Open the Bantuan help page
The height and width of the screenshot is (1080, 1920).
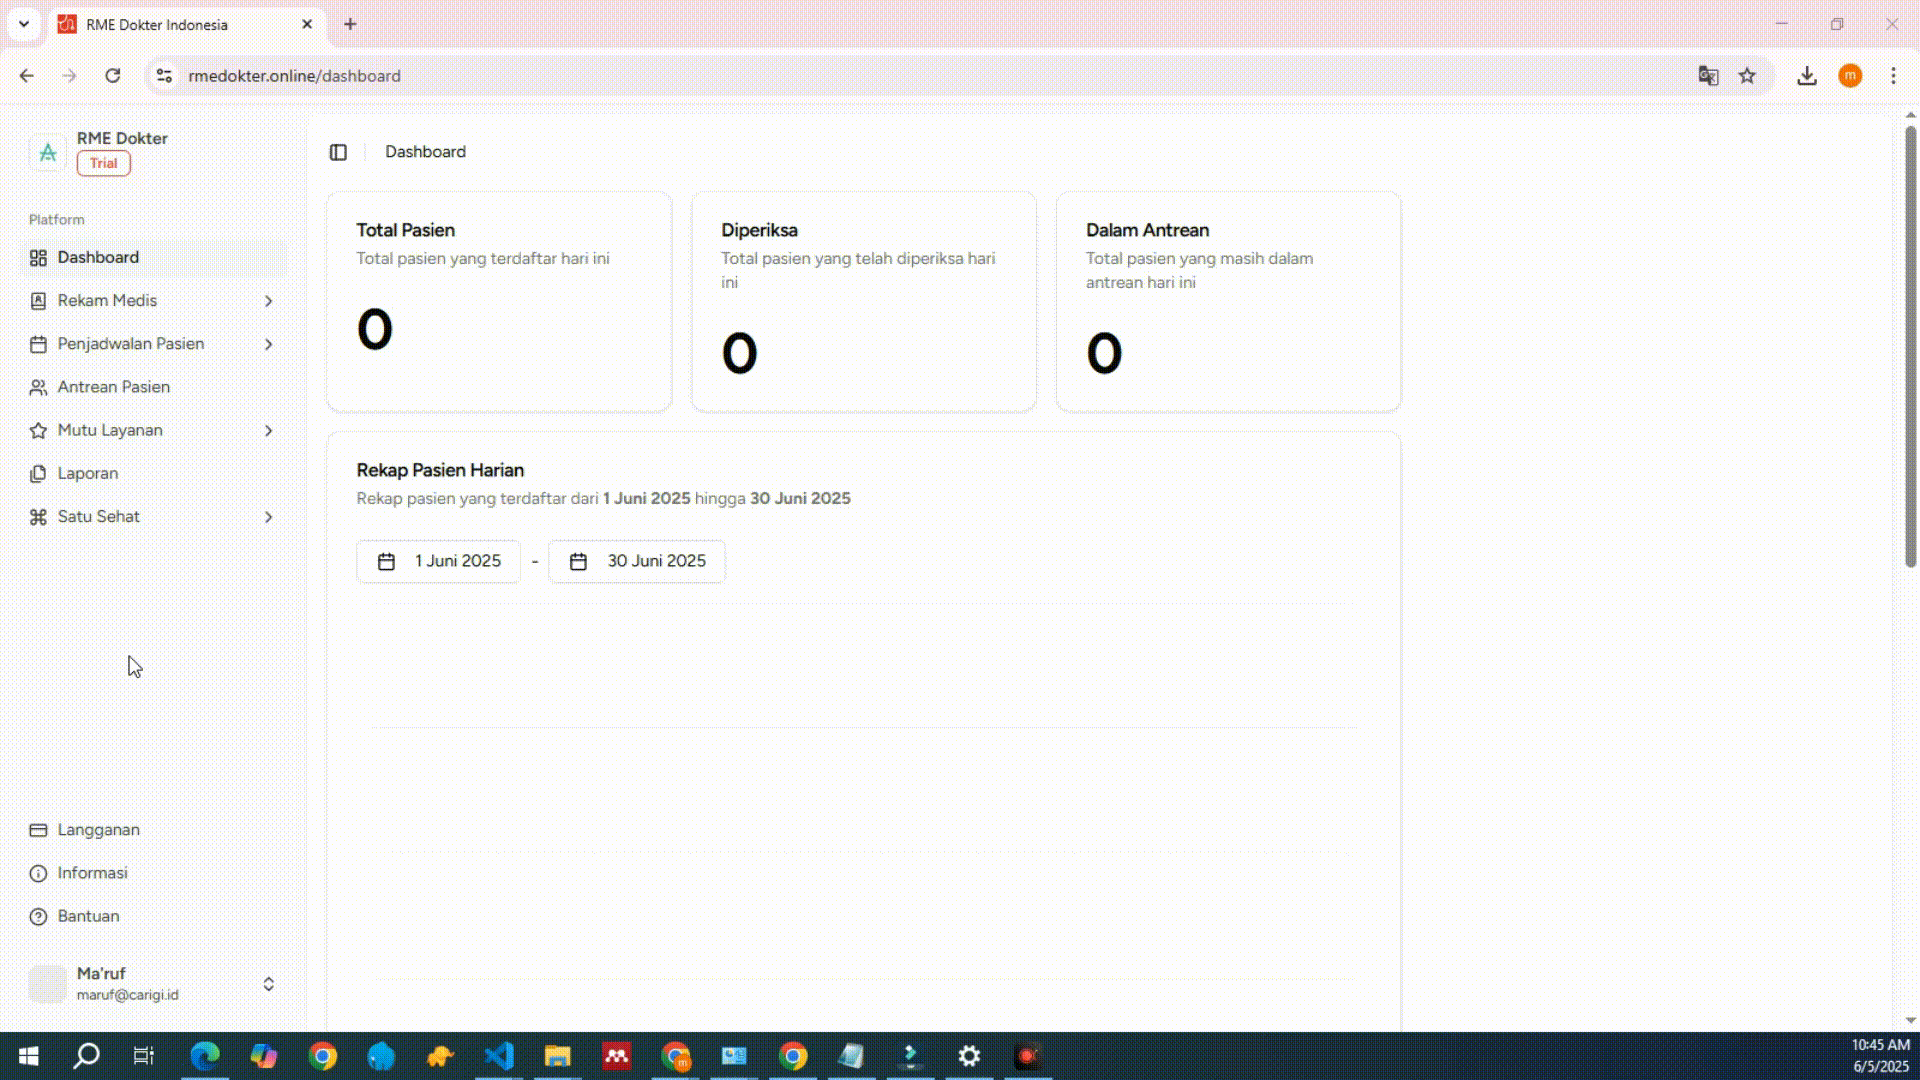click(88, 916)
